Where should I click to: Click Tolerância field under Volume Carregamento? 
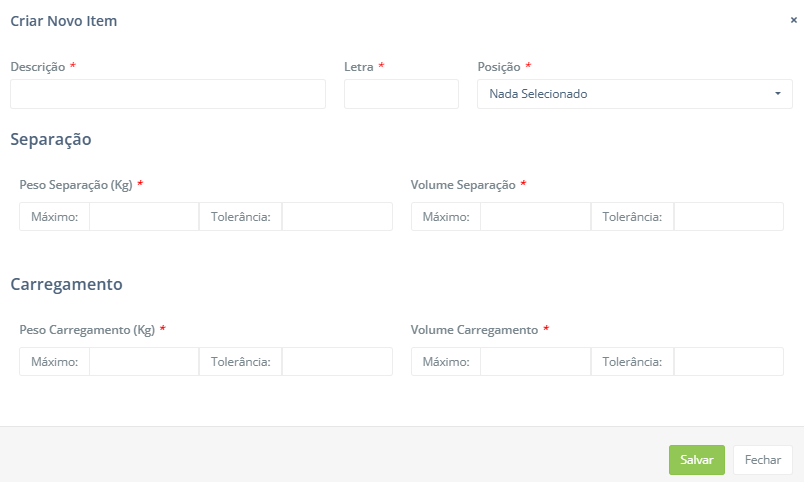pos(728,362)
